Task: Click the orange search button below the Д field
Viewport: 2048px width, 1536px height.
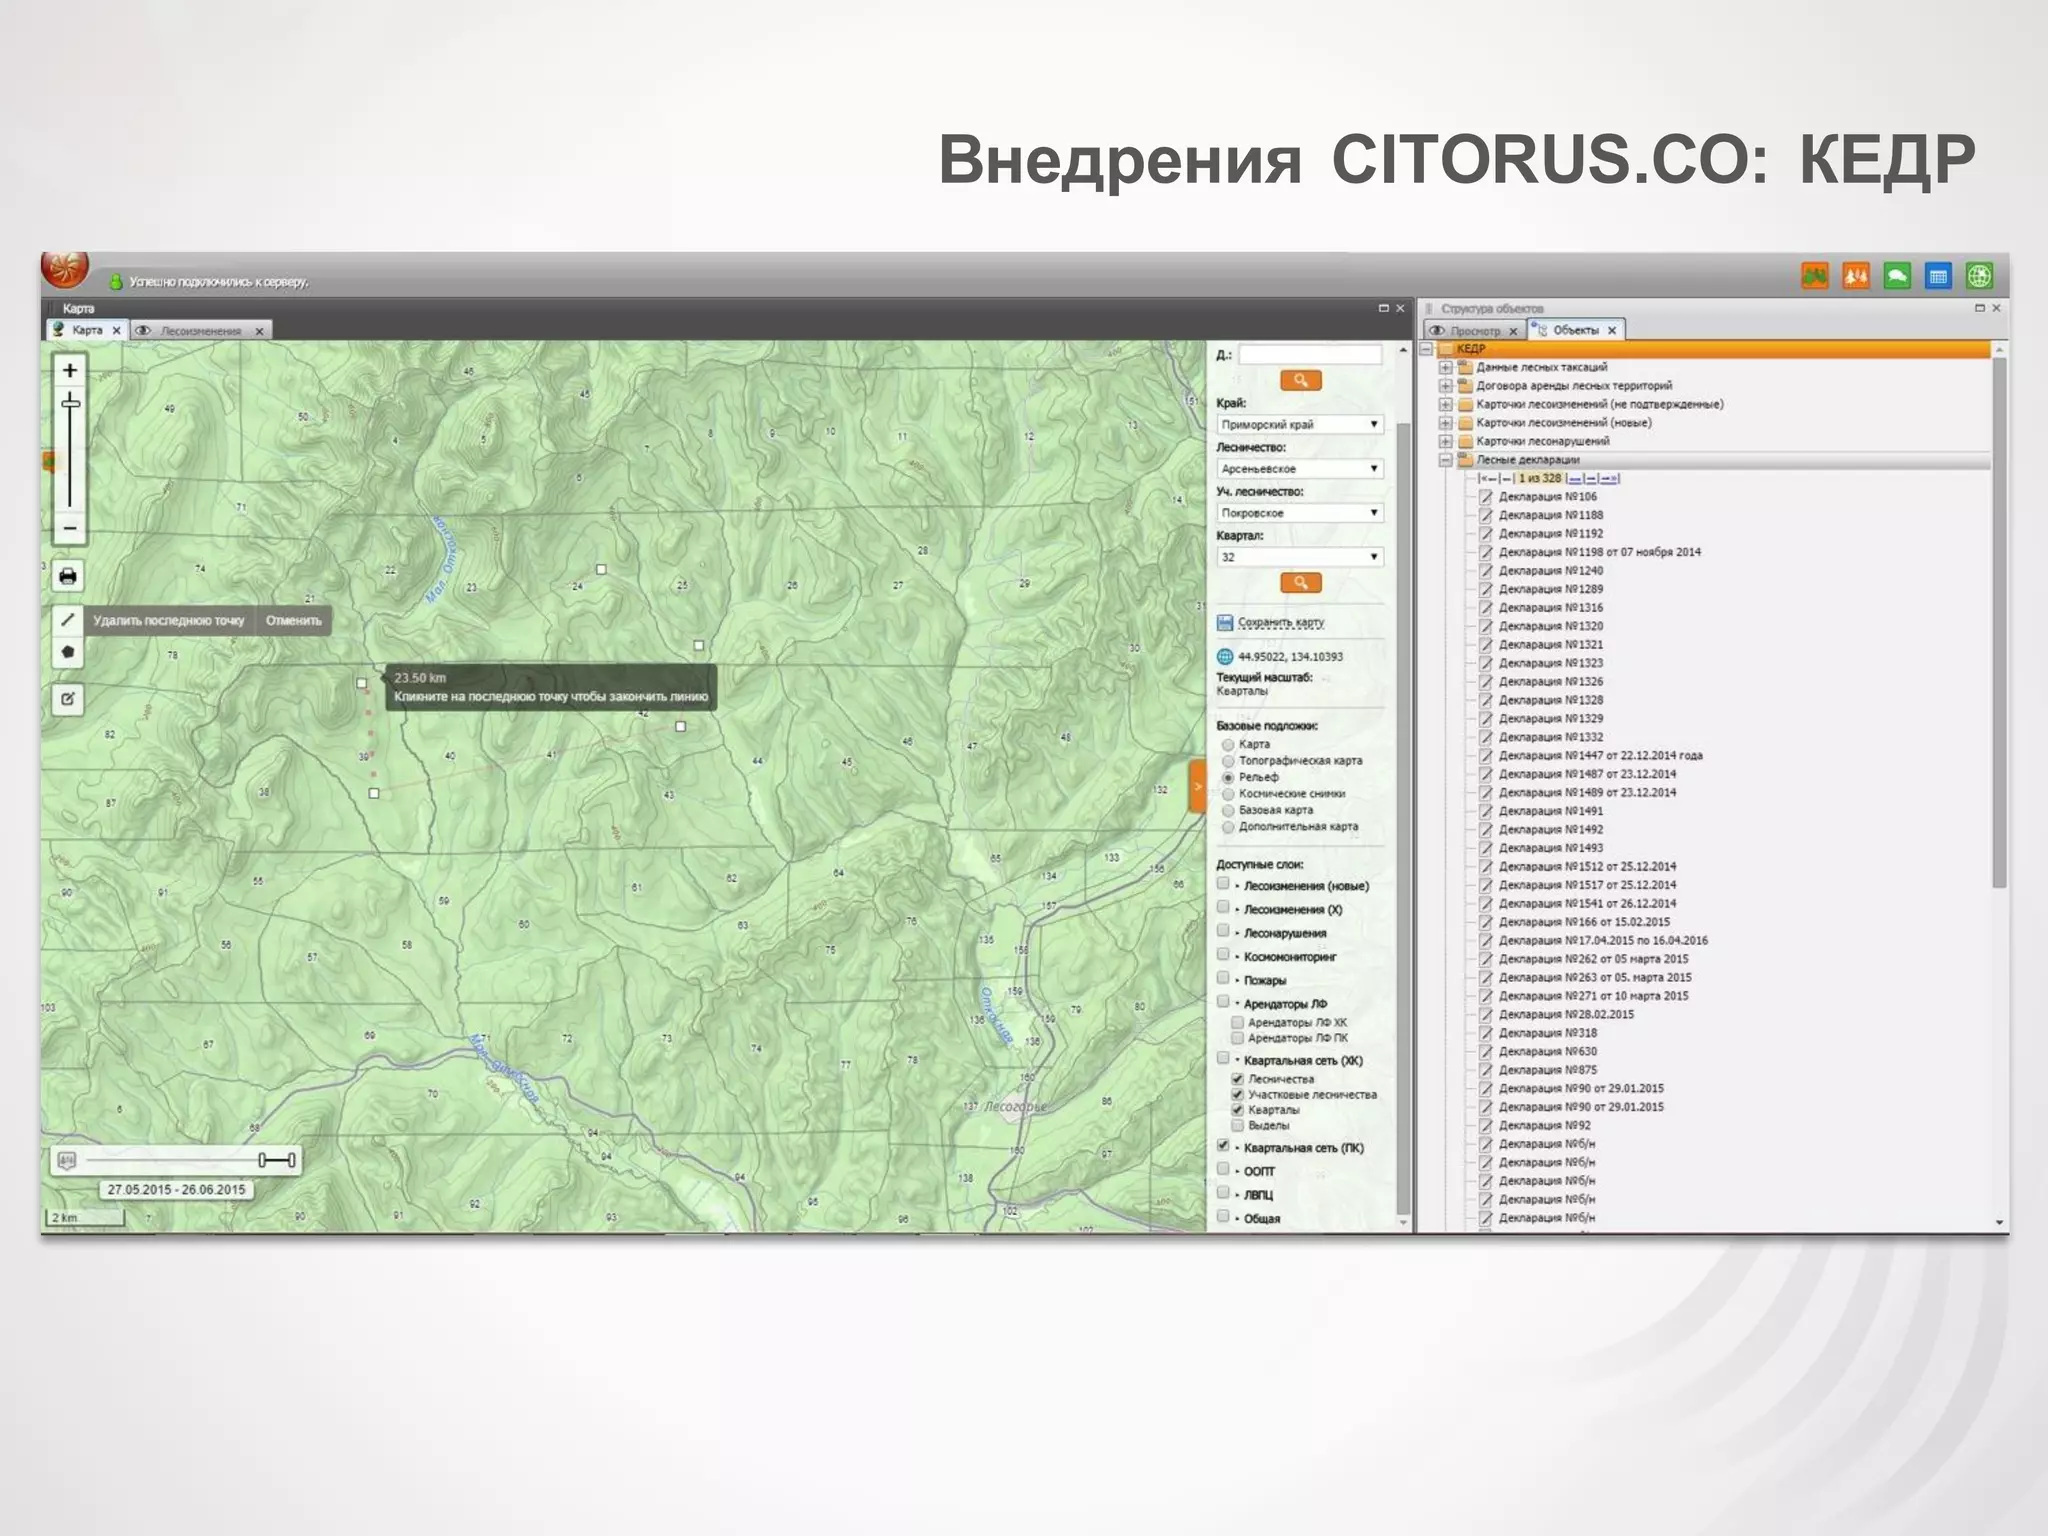Action: (1301, 380)
